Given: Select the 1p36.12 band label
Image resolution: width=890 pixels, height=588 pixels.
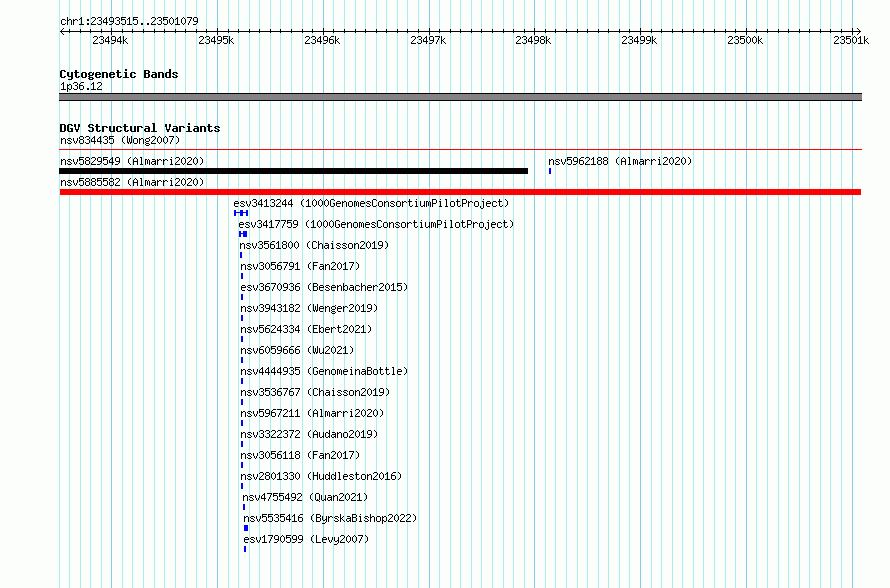Looking at the screenshot, I should click(x=81, y=86).
